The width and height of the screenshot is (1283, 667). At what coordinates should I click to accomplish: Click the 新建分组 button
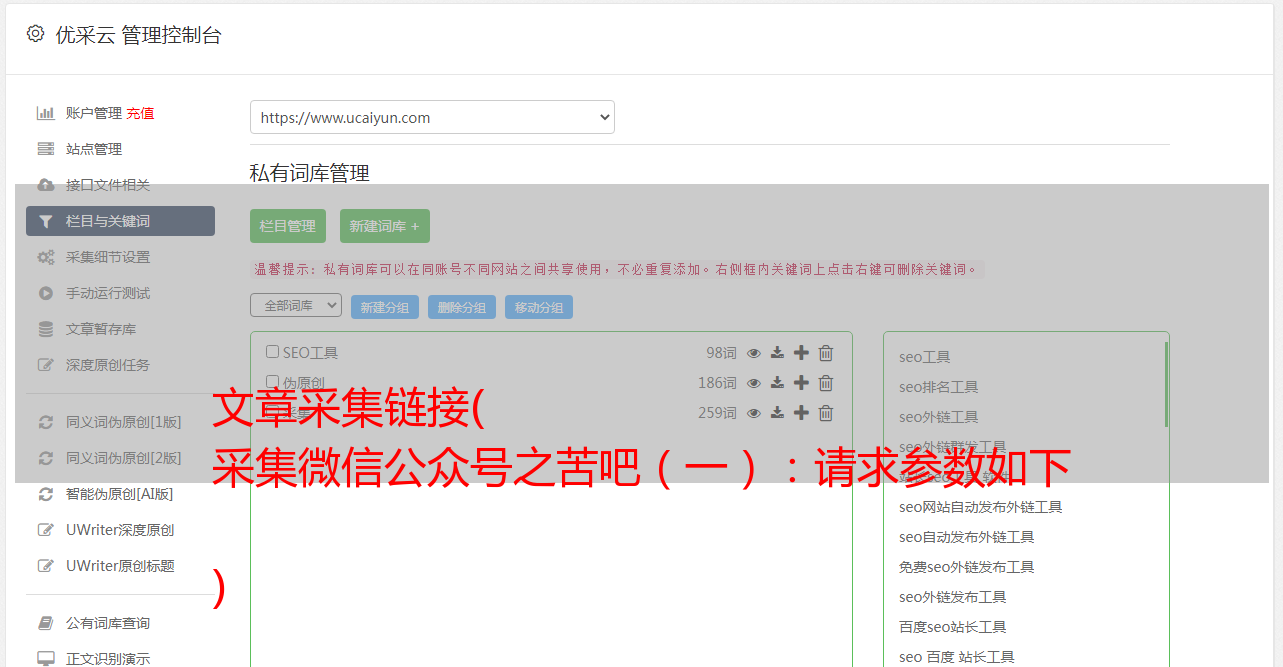385,308
